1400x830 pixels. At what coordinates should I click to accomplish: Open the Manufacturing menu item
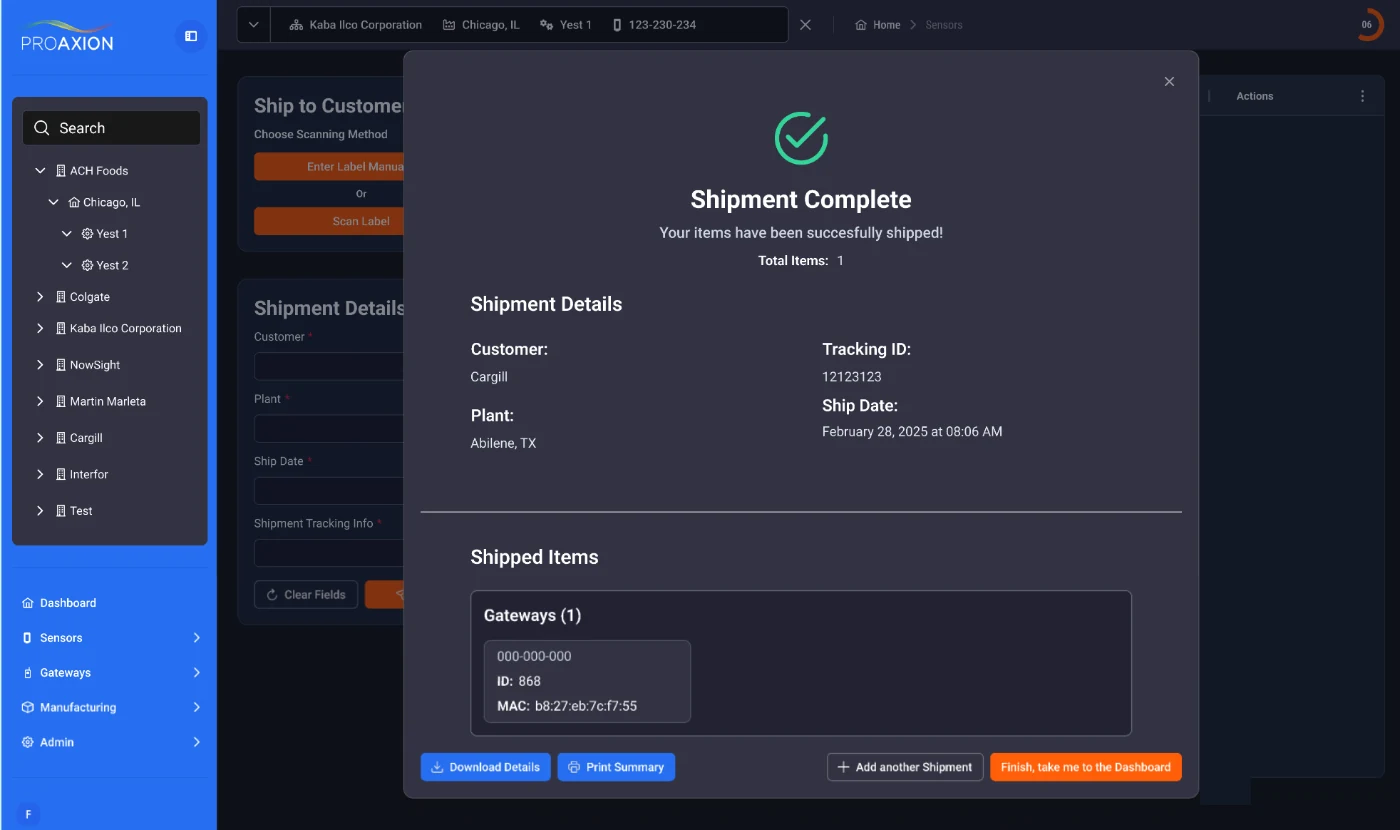(111, 707)
